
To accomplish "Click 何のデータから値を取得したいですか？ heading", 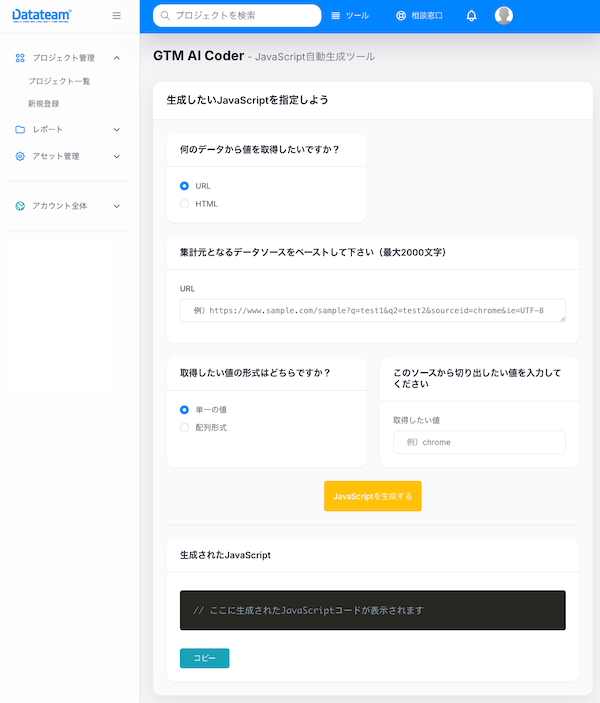I will (260, 149).
